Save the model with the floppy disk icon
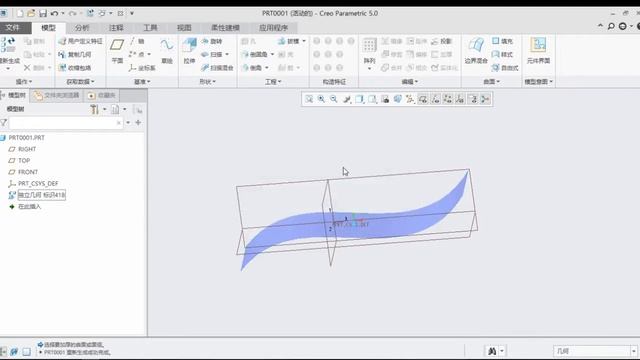This screenshot has height=360, width=640. 43,13
